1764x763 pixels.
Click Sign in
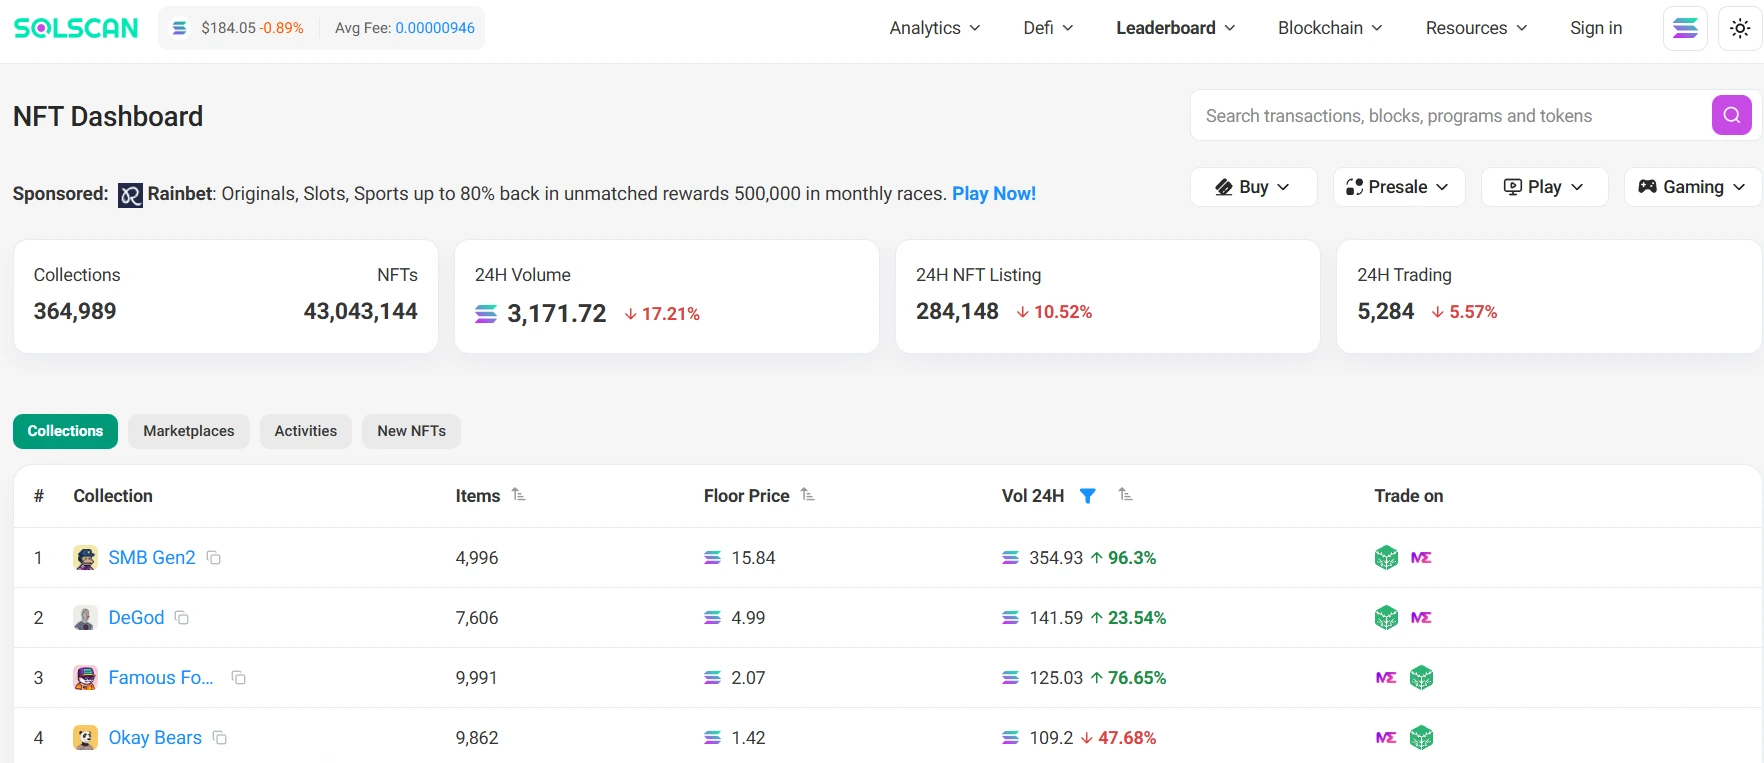[x=1595, y=28]
